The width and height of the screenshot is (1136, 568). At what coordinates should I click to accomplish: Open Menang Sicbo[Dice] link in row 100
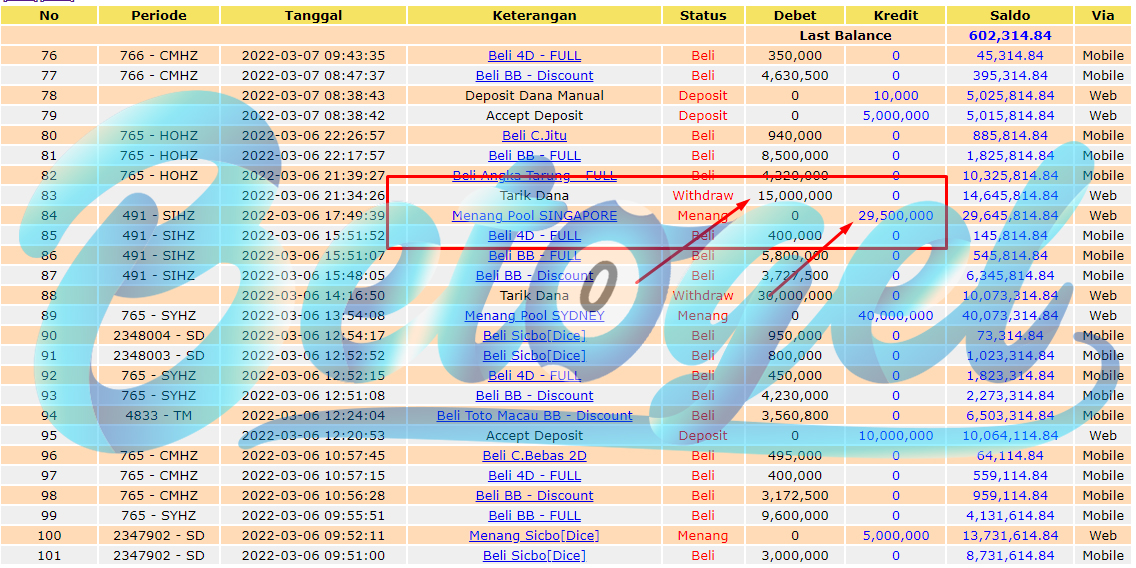534,535
